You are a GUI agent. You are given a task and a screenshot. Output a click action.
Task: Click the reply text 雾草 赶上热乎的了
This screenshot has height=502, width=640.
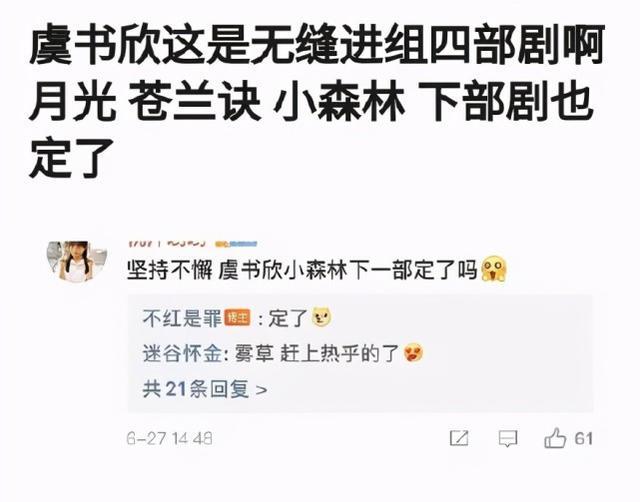pos(317,353)
